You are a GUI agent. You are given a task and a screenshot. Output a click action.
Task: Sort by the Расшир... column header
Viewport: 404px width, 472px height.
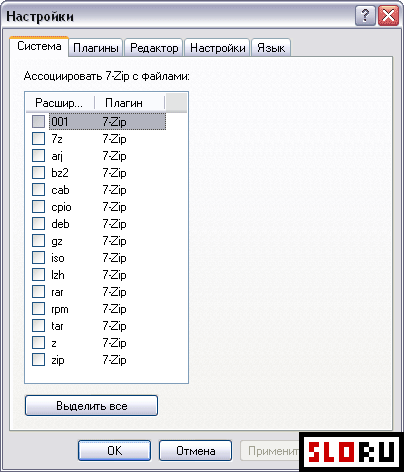coord(60,103)
